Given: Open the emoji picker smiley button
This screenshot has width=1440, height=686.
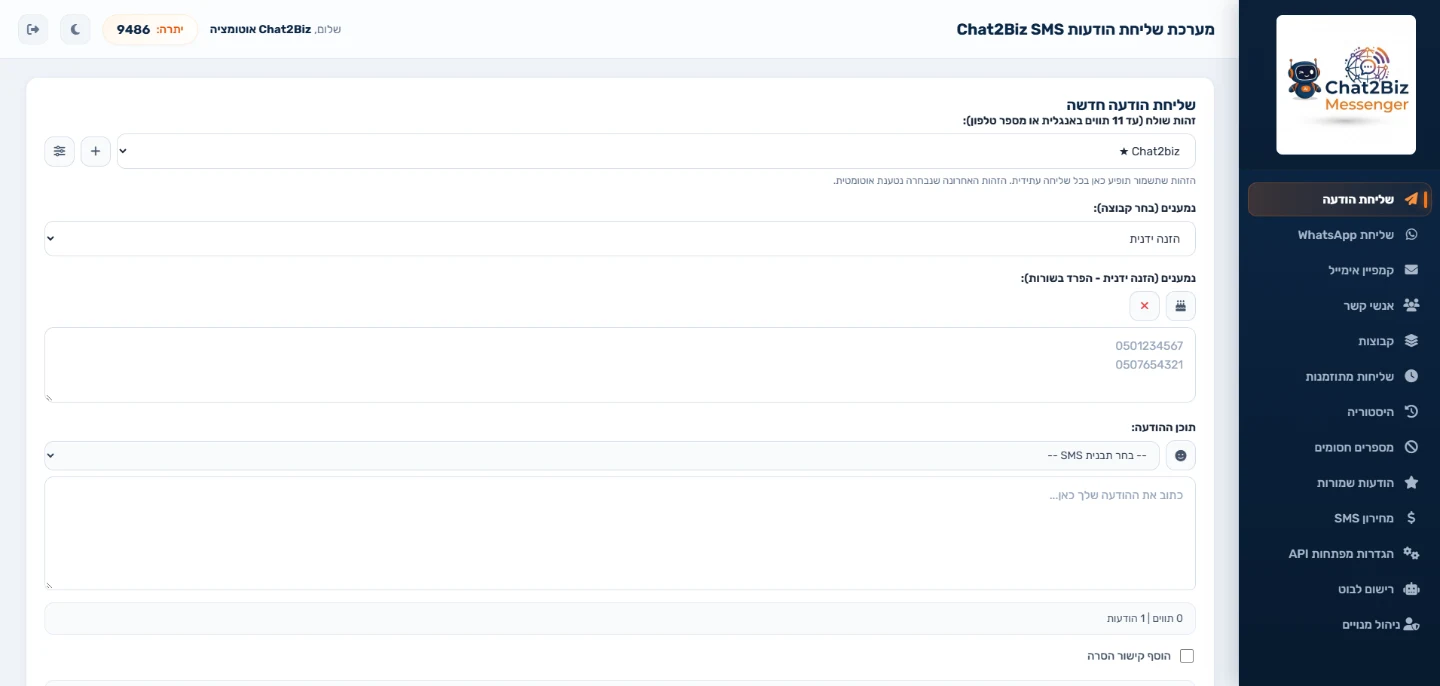Looking at the screenshot, I should [1181, 456].
